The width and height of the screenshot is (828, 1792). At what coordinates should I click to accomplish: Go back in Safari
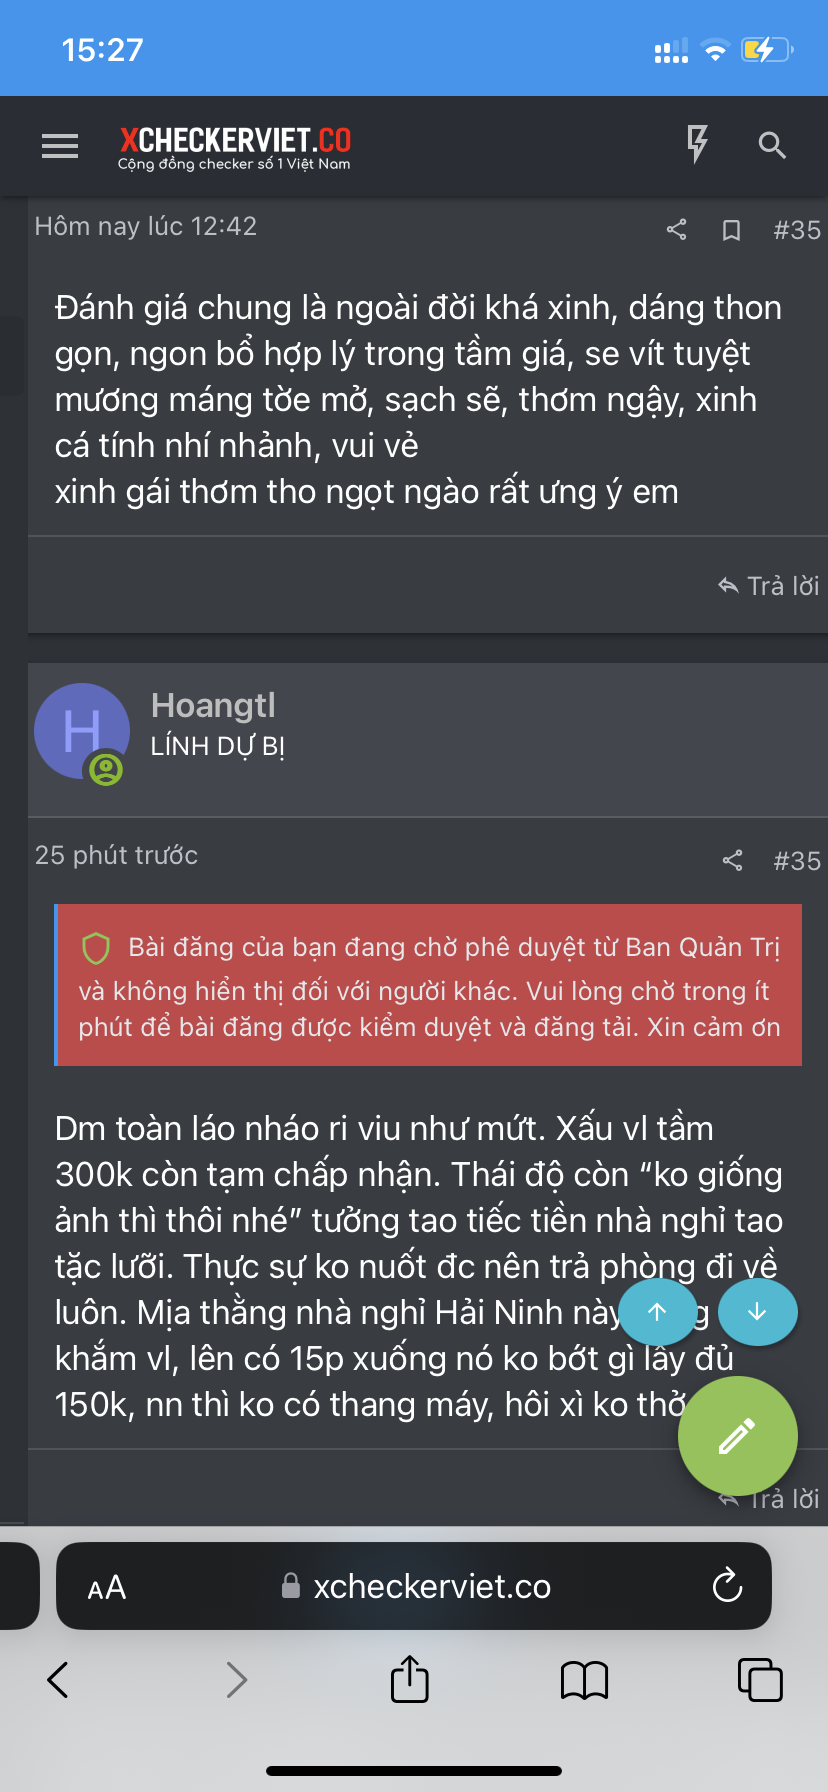pos(58,1680)
